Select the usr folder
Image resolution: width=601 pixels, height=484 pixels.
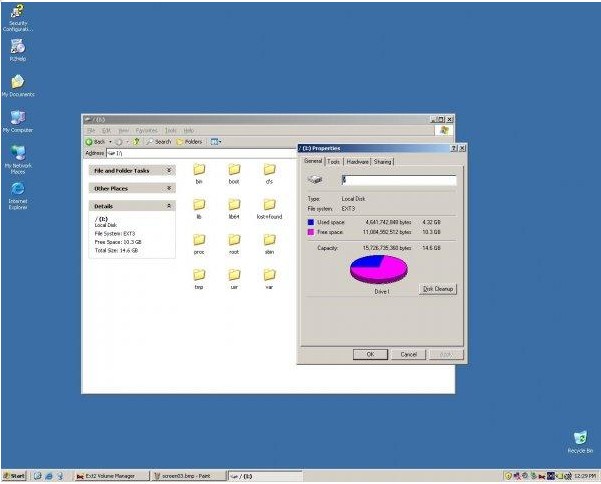[234, 279]
